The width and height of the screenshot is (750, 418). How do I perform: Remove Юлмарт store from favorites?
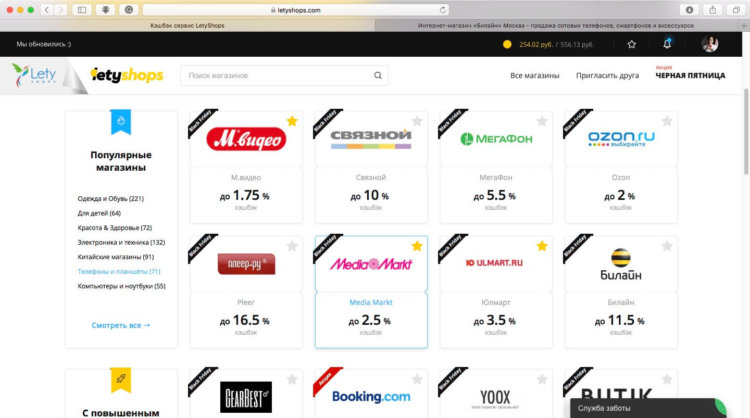[542, 246]
